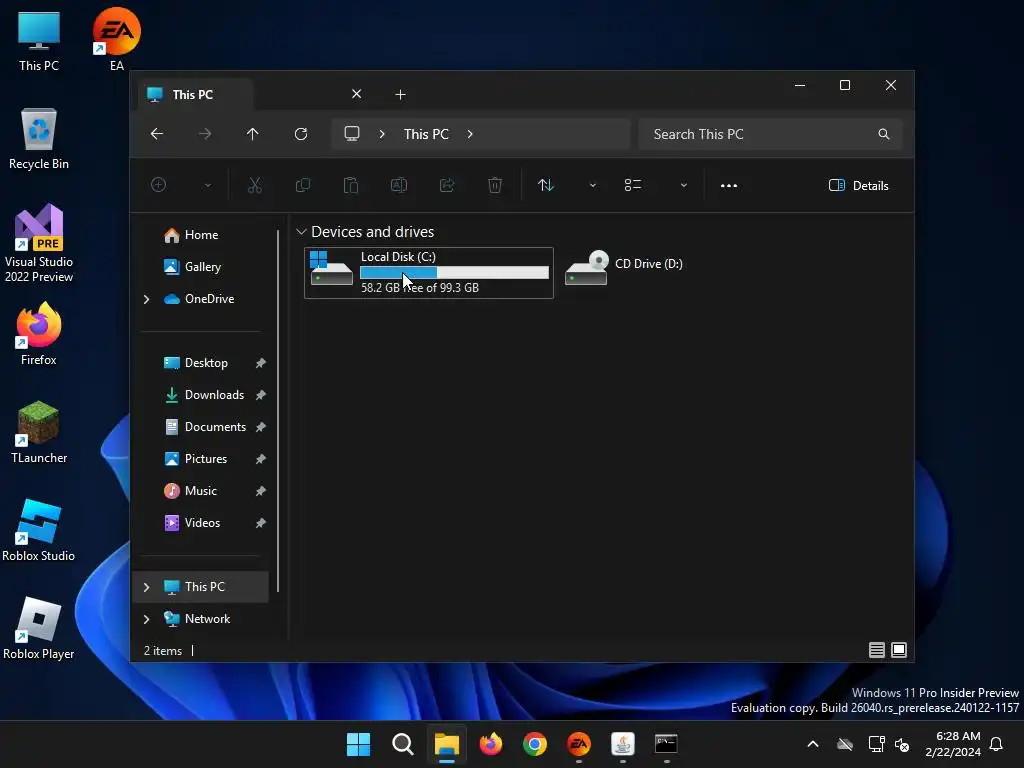The image size is (1024, 768).
Task: Unpin the Desktop folder pin icon
Action: point(261,363)
